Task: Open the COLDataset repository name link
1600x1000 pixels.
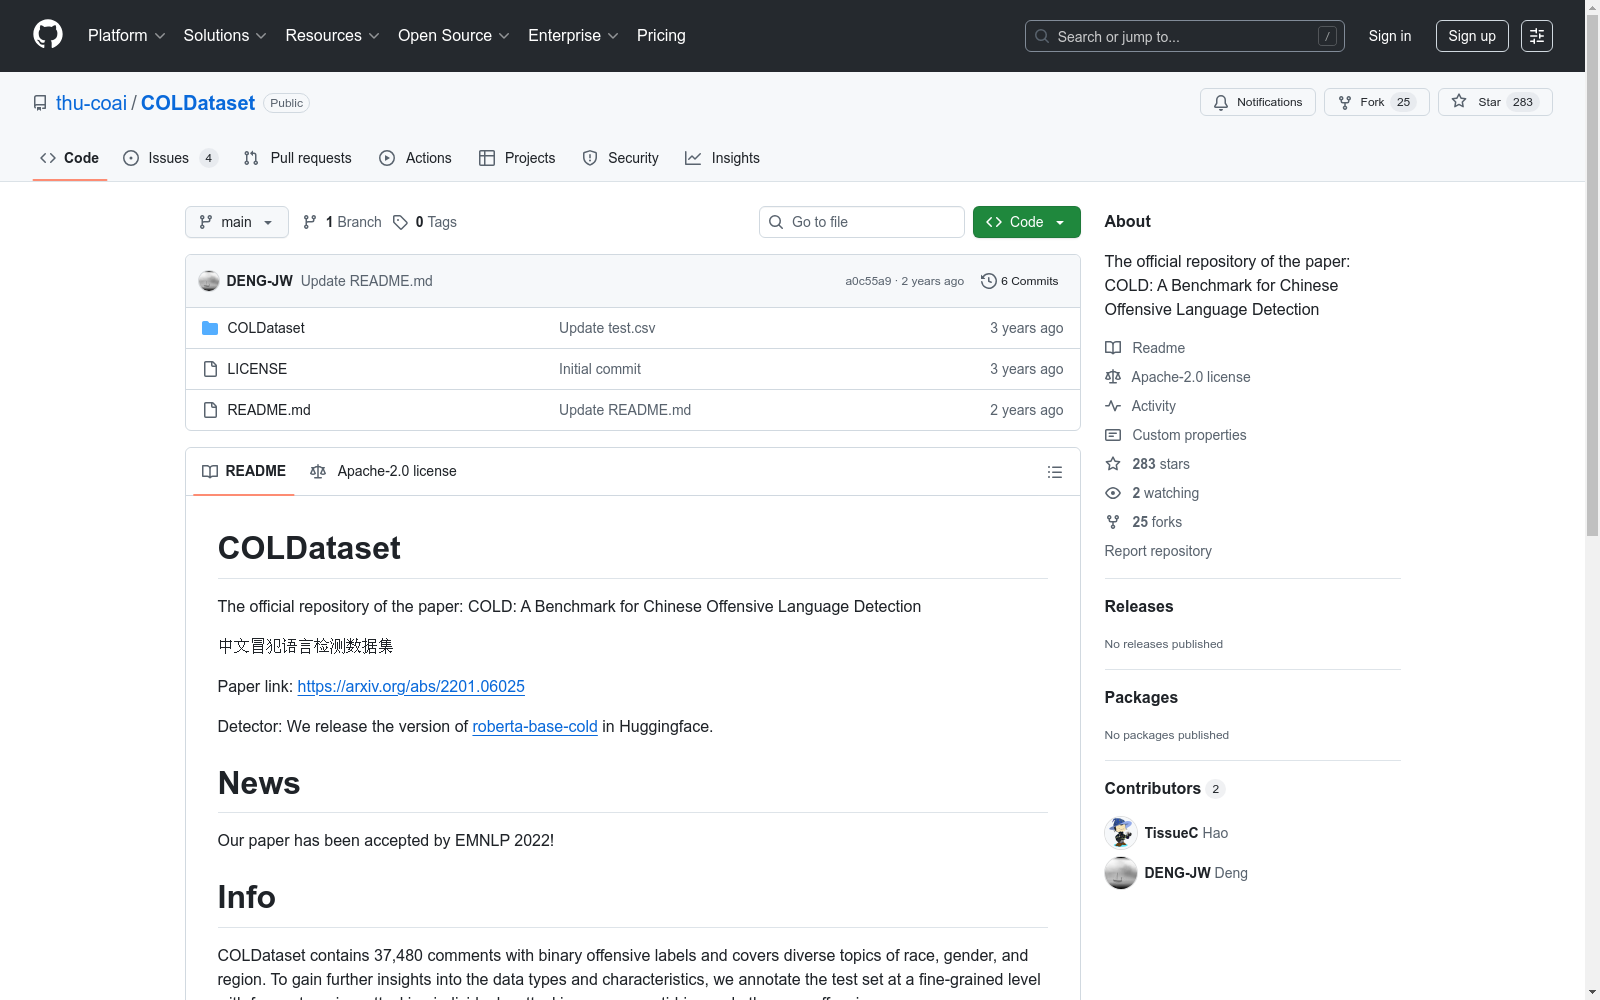Action: (198, 103)
